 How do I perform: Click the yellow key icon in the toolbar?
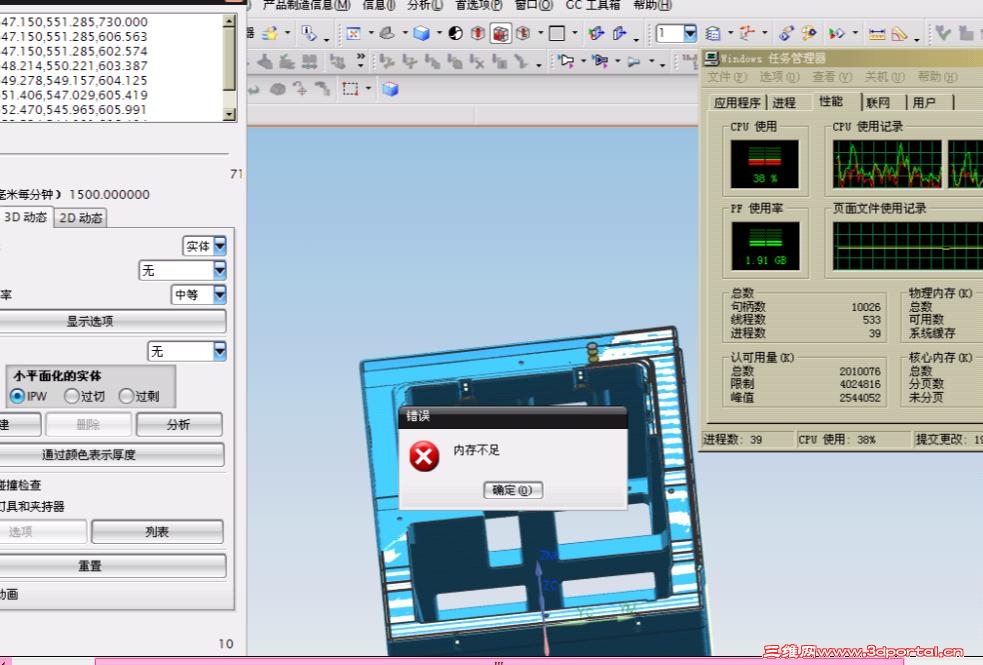(809, 33)
